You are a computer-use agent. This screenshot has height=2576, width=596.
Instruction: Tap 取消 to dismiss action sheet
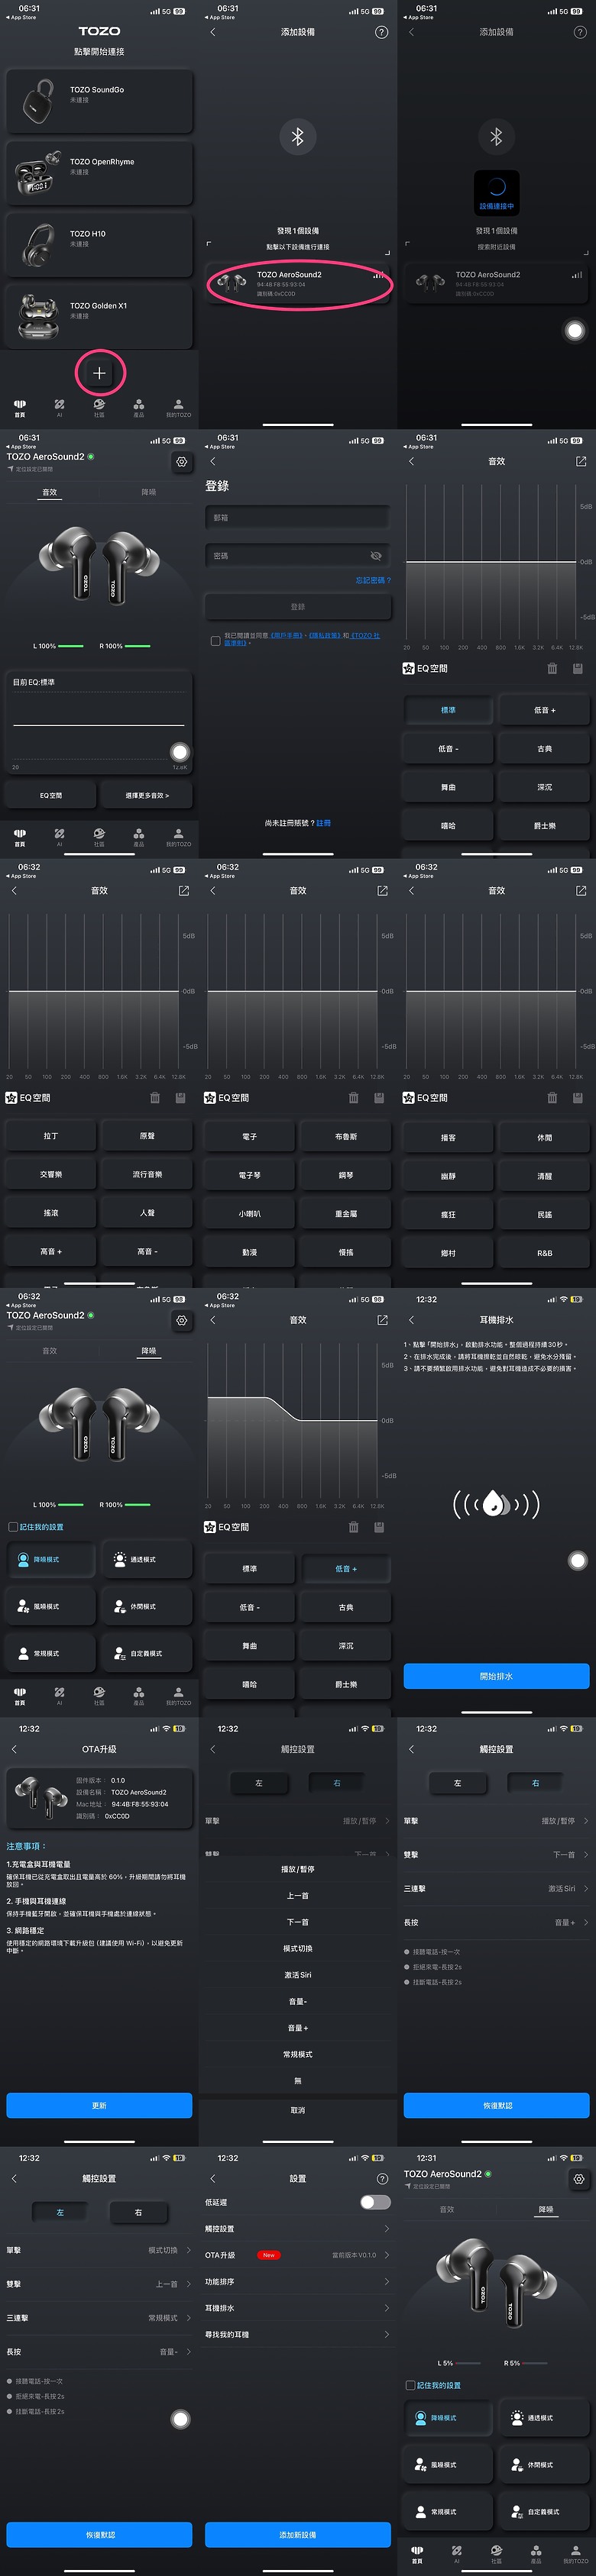click(298, 2110)
